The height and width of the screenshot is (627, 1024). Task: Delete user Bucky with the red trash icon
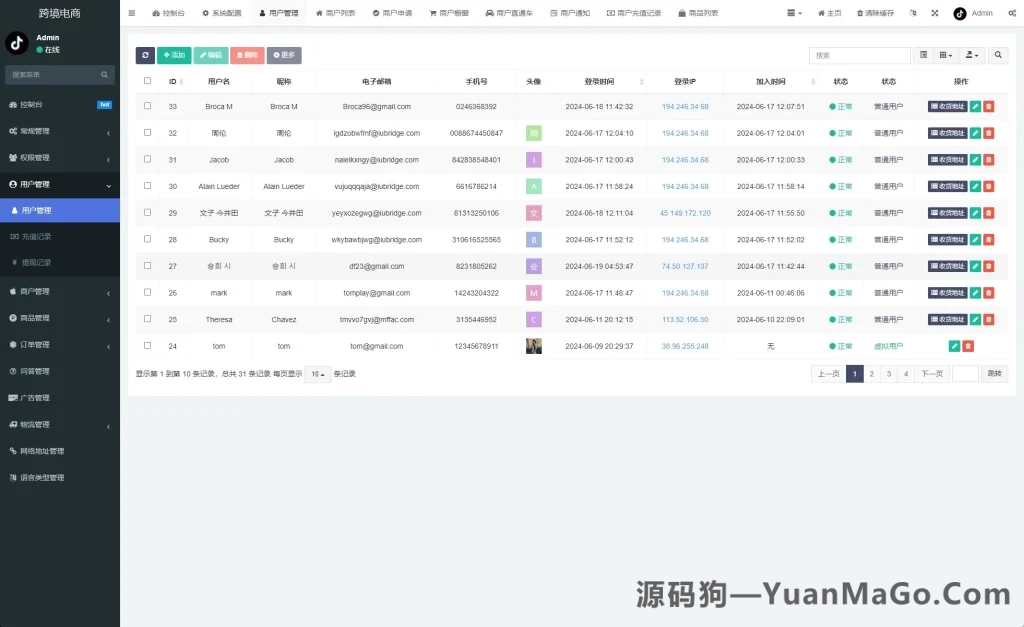988,239
